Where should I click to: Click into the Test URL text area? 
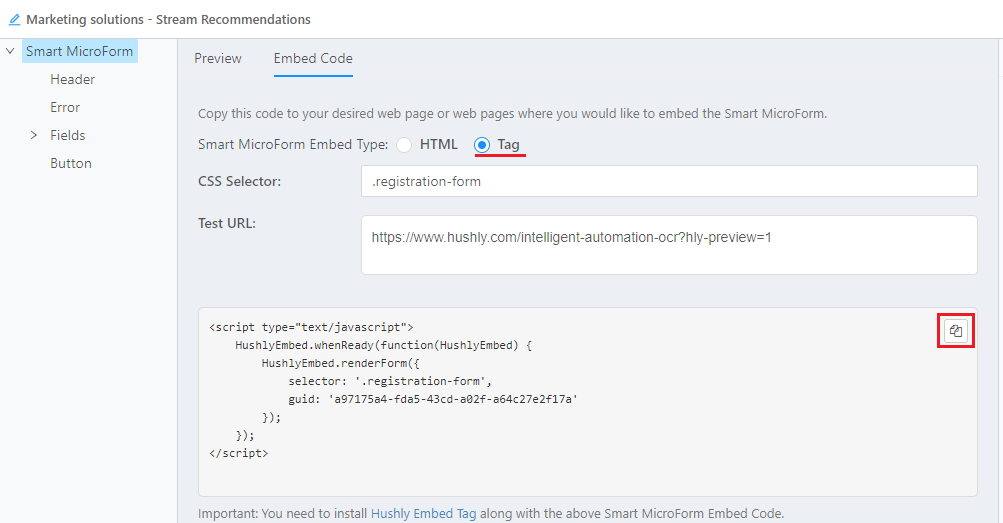click(x=669, y=245)
